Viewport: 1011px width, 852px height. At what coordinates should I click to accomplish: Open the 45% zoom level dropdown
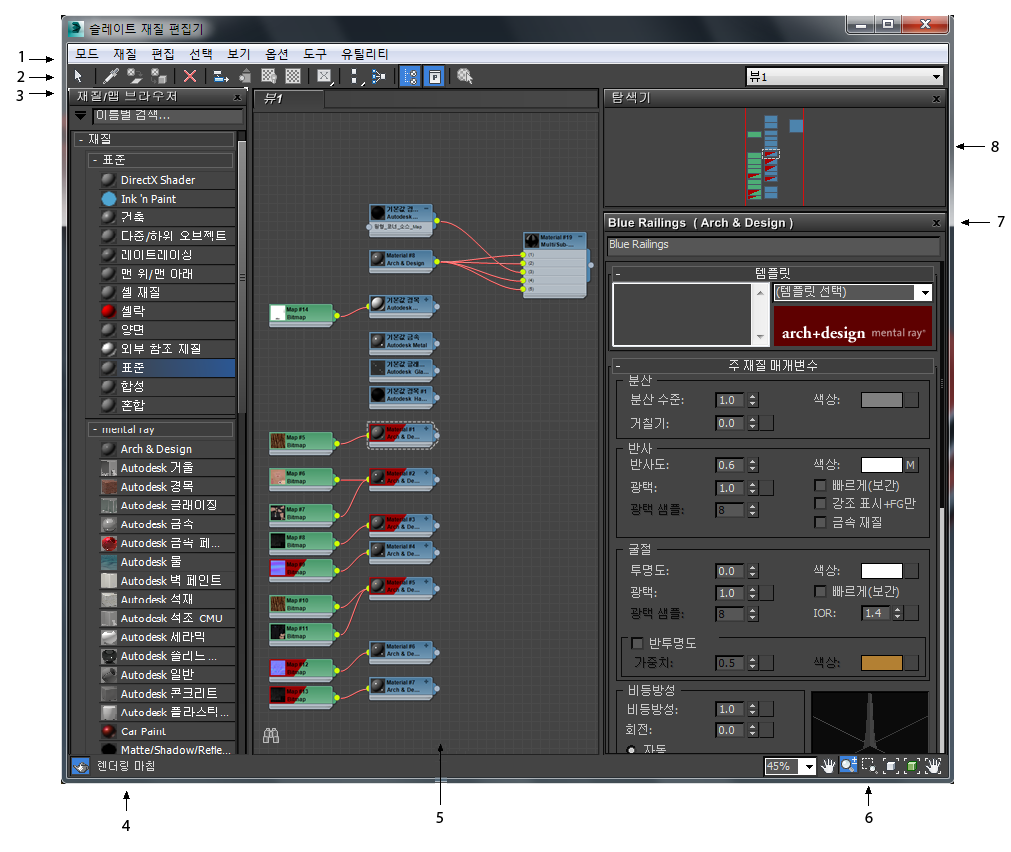point(809,766)
